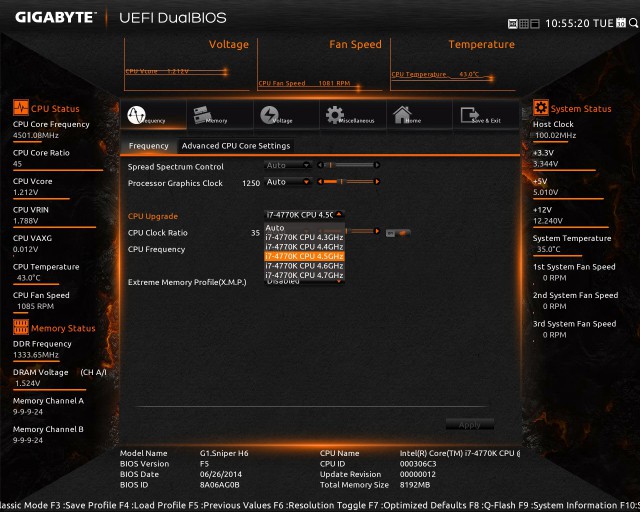Click the Memory Status chip icon
Image resolution: width=640 pixels, height=512 pixels.
click(x=20, y=327)
